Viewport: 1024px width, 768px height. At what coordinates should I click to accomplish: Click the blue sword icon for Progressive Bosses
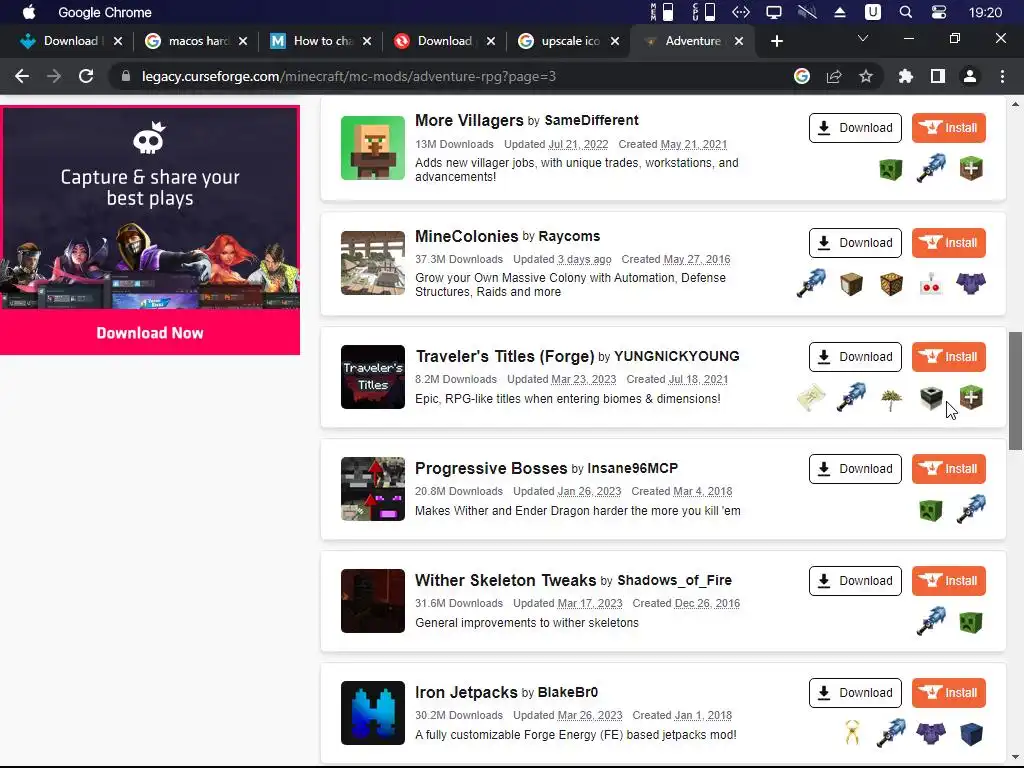click(x=971, y=509)
